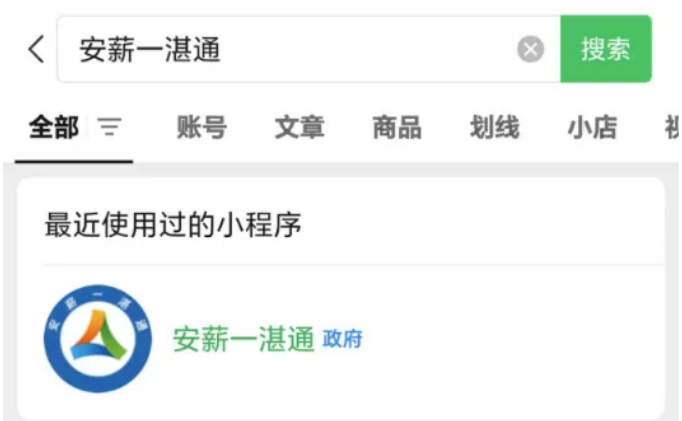Tap the white results card background below the logo
This screenshot has height=421, width=682.
(341, 407)
